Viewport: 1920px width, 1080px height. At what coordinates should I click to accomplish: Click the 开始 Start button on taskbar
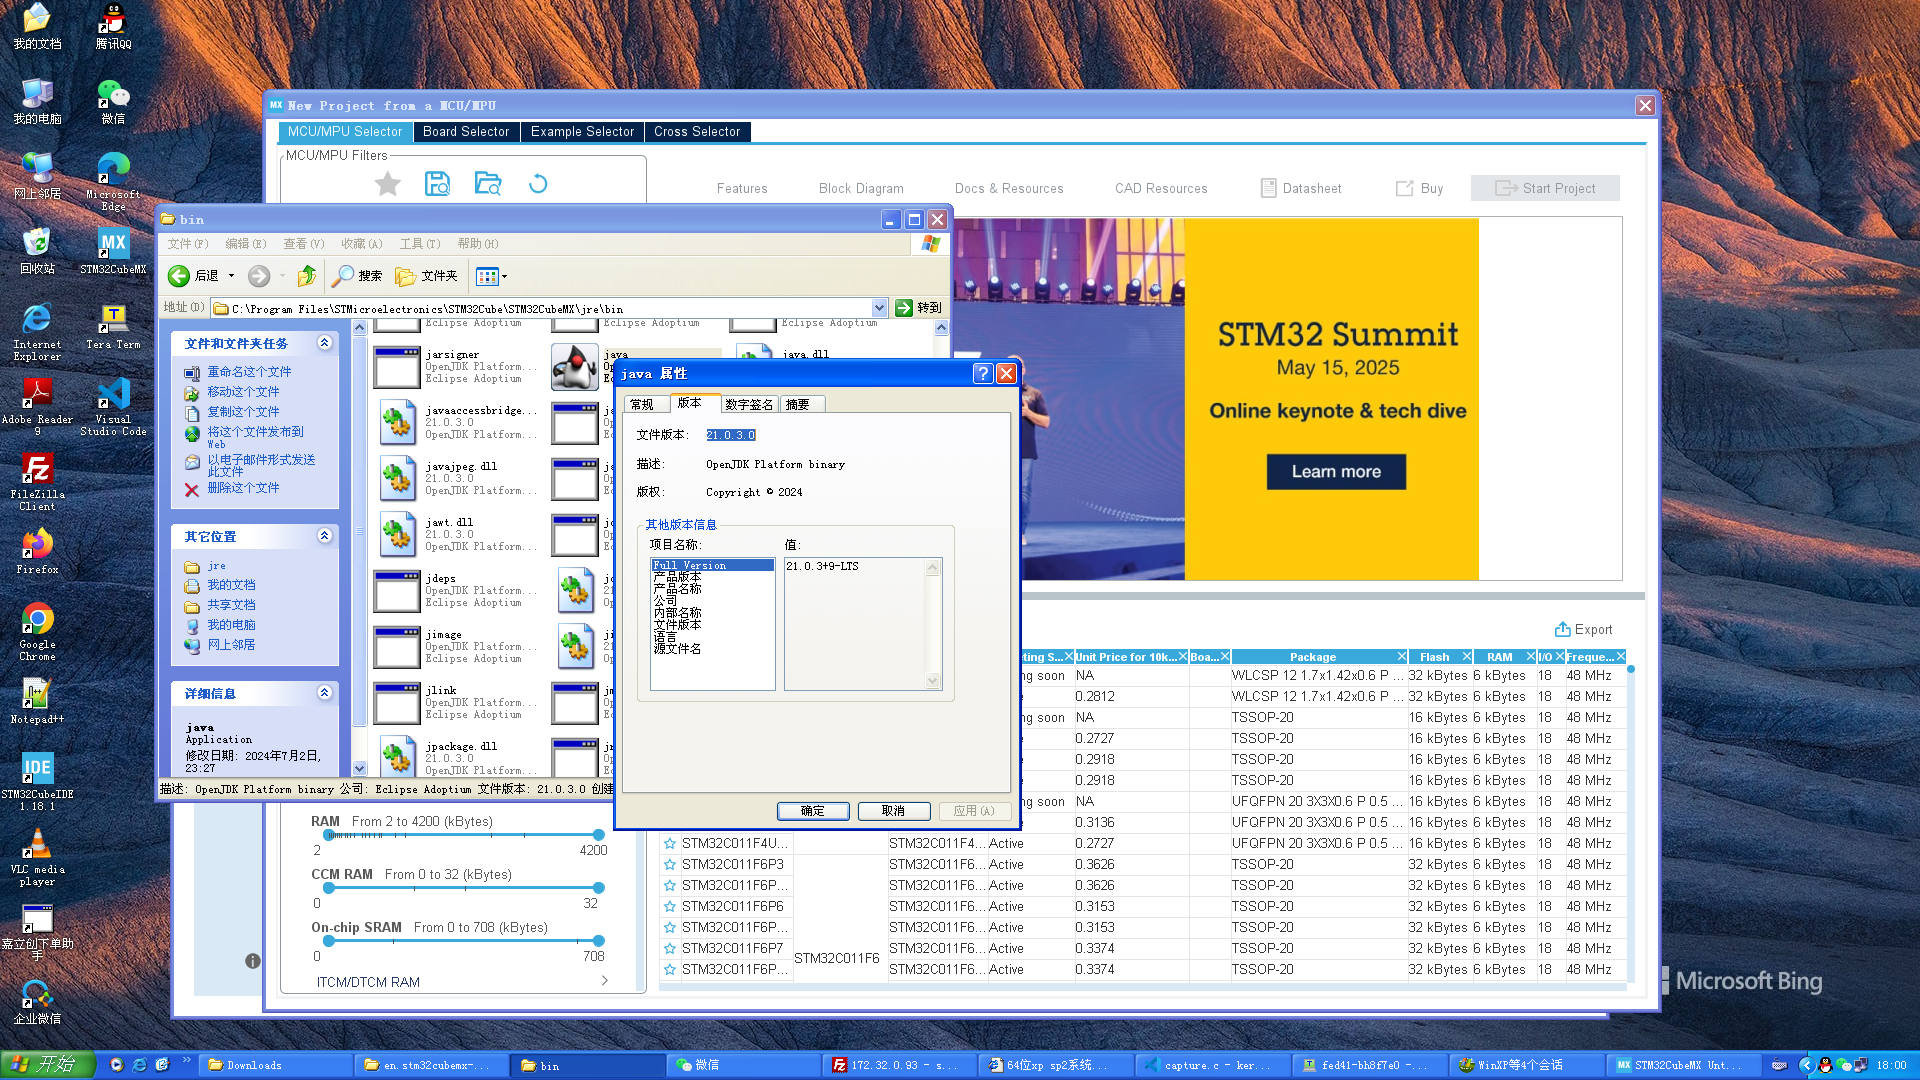pyautogui.click(x=48, y=1065)
